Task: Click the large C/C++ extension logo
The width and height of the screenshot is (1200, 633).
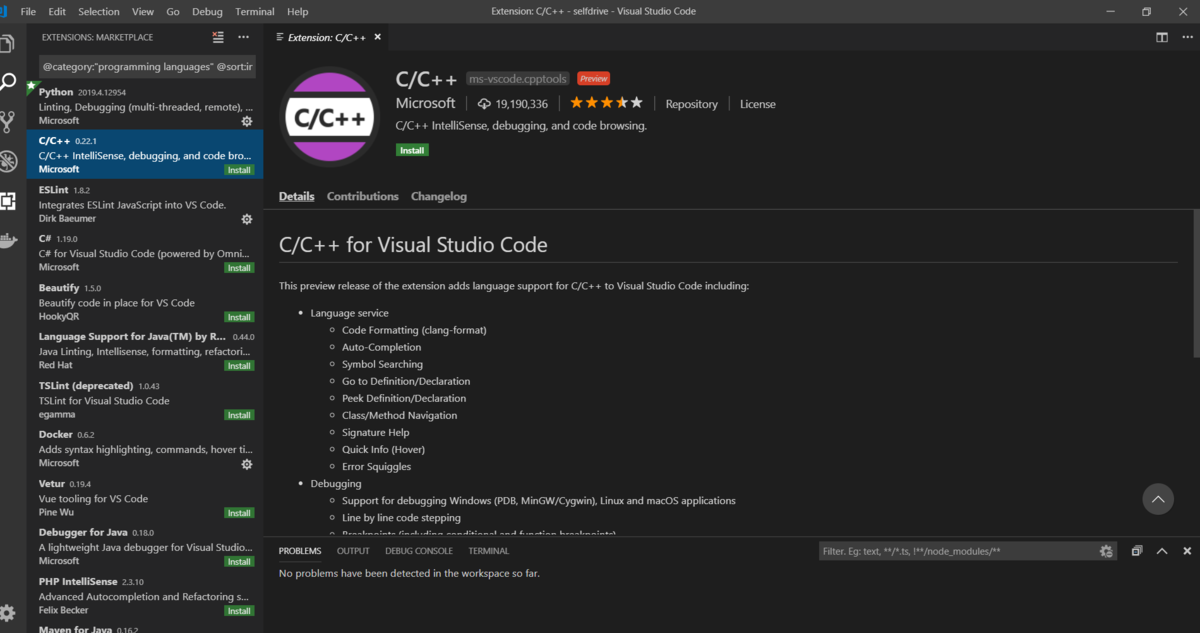Action: click(331, 118)
